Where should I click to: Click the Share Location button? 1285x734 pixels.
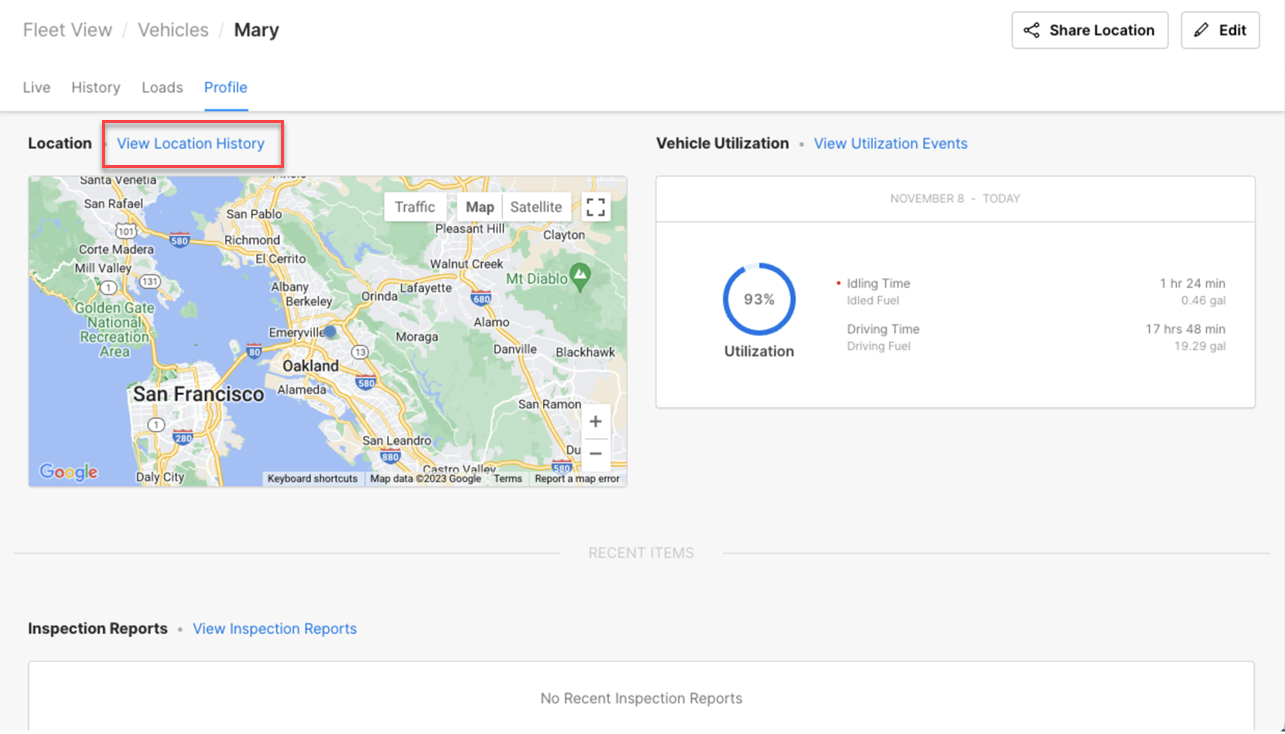pyautogui.click(x=1090, y=30)
